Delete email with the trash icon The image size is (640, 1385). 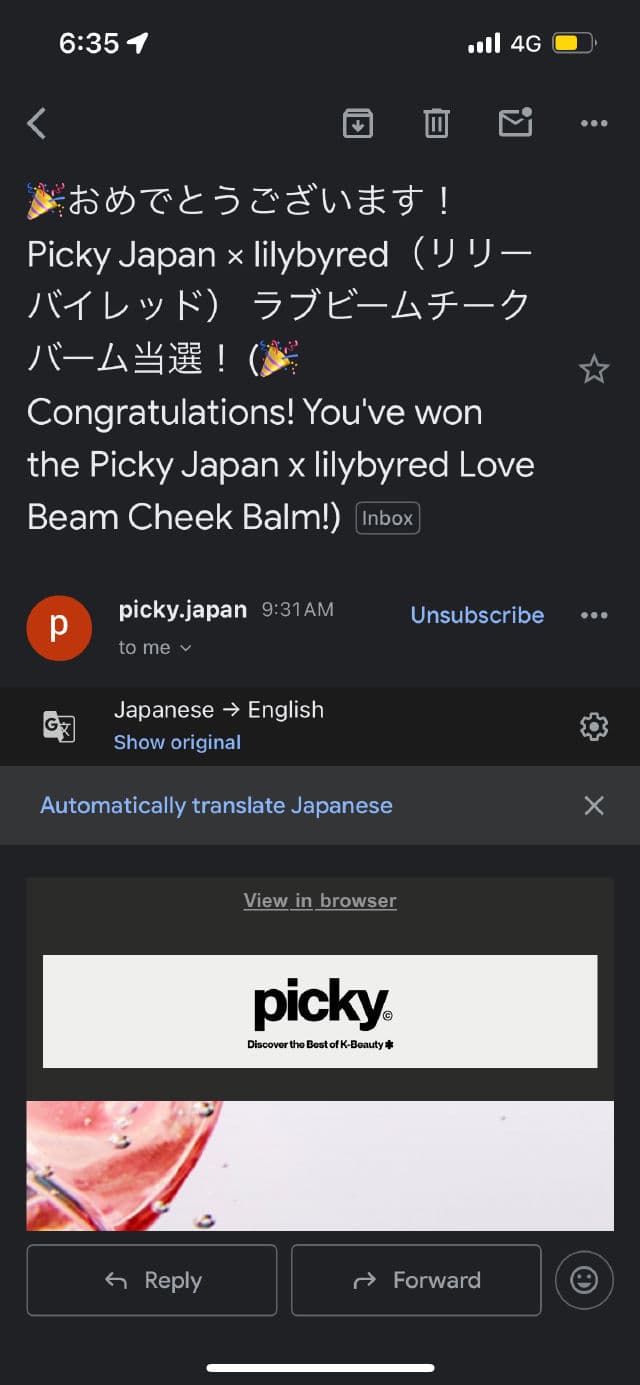tap(436, 124)
